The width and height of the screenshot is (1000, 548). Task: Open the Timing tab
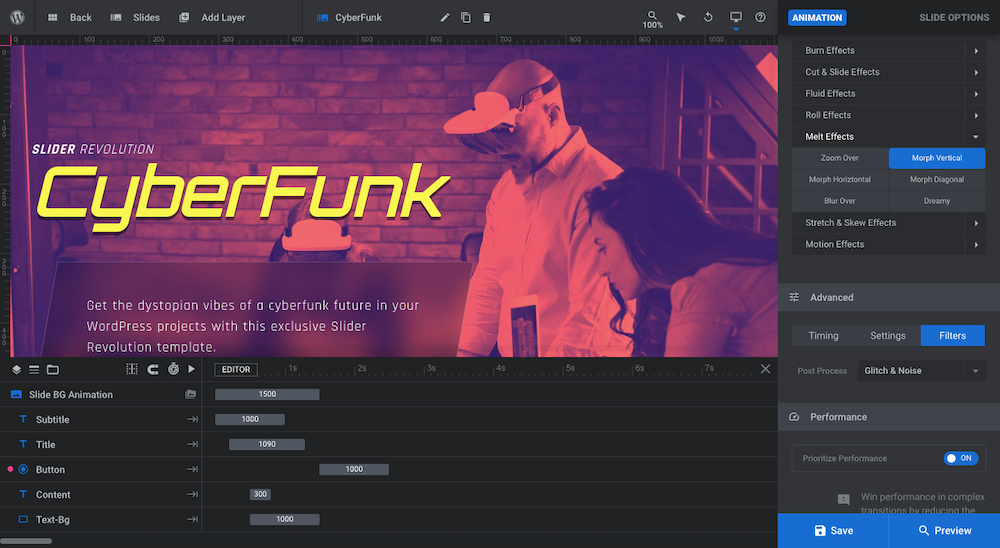[823, 336]
